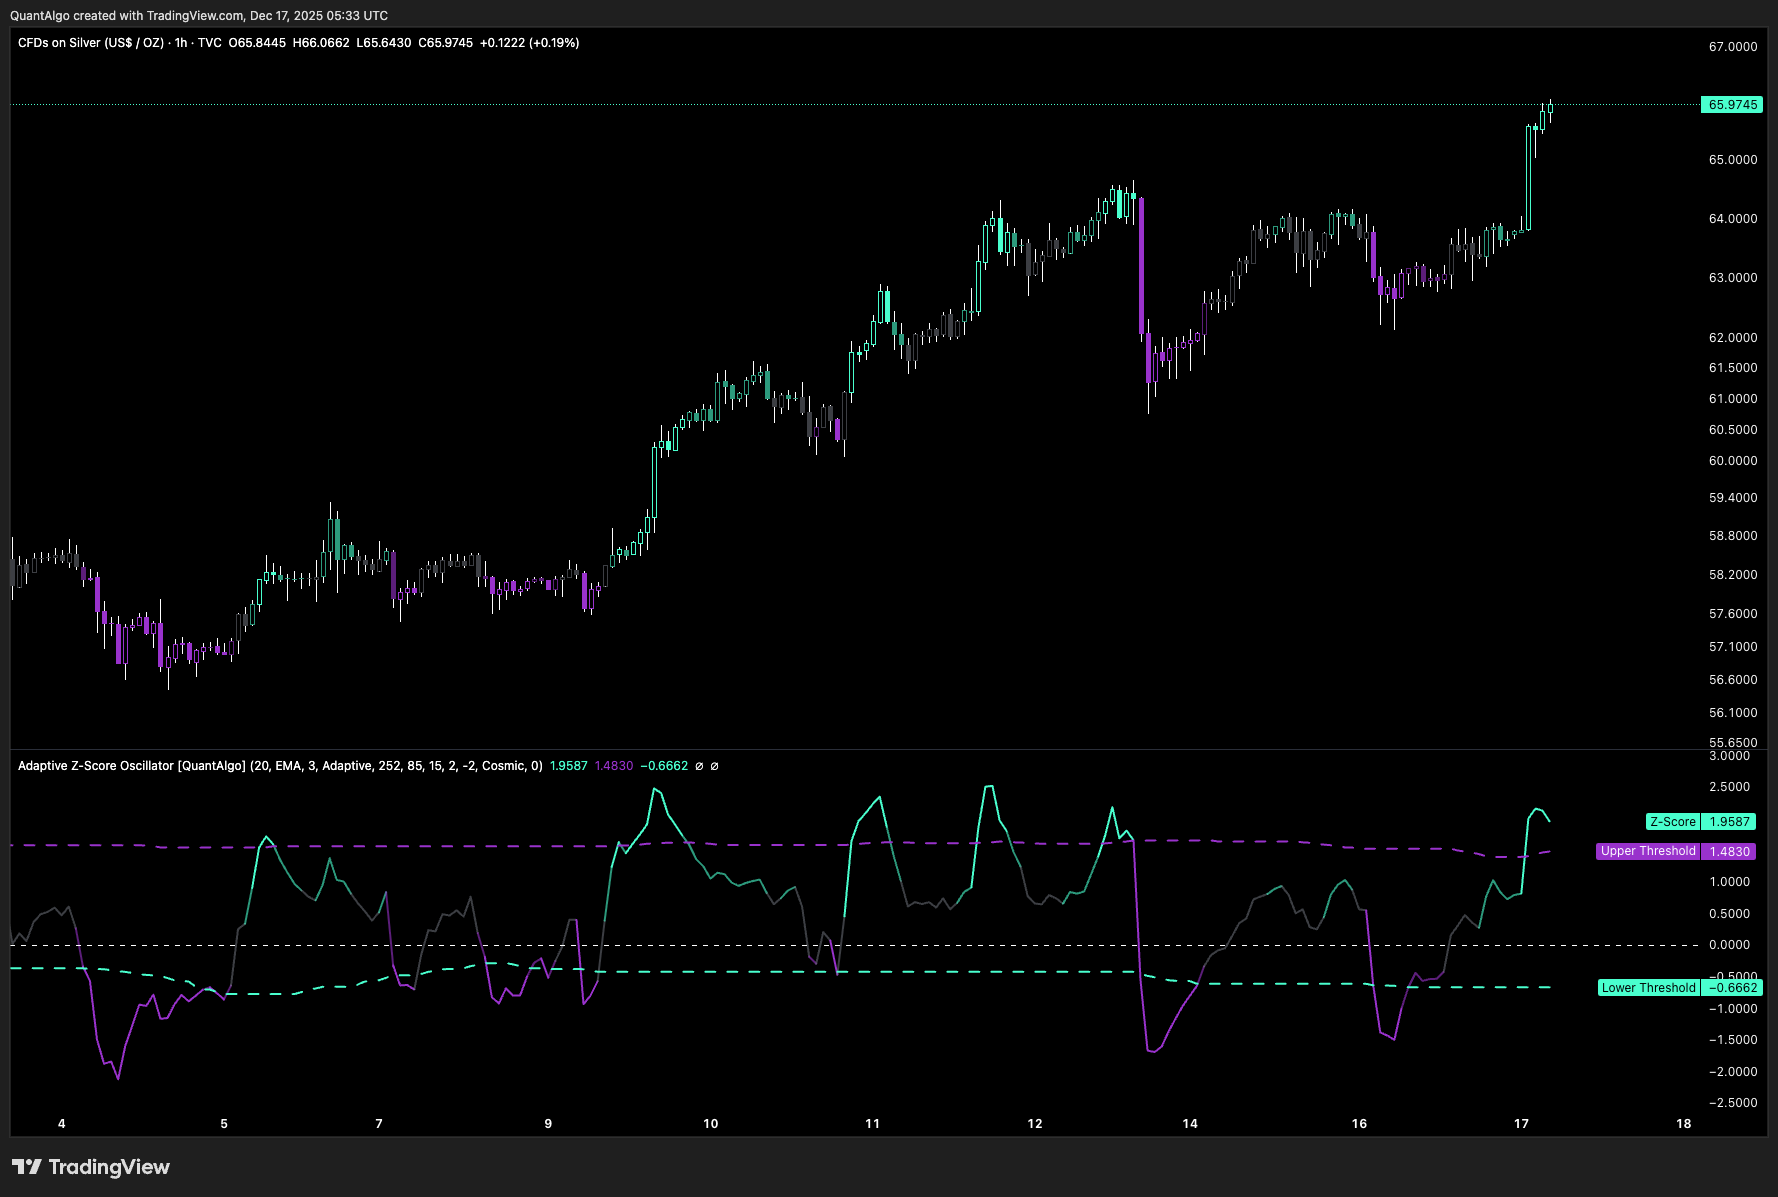Select the "1h" interval label in the chart legend
1778x1197 pixels.
coord(181,43)
